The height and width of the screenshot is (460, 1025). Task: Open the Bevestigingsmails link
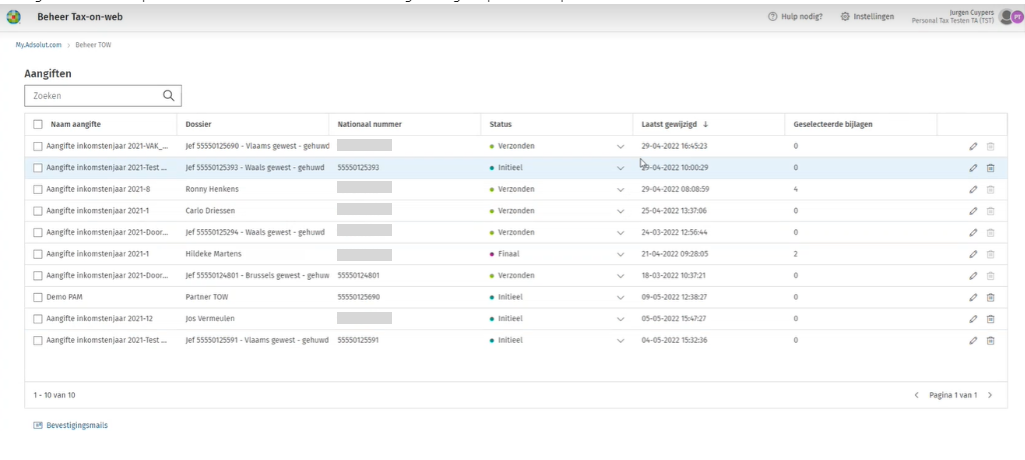[71, 425]
